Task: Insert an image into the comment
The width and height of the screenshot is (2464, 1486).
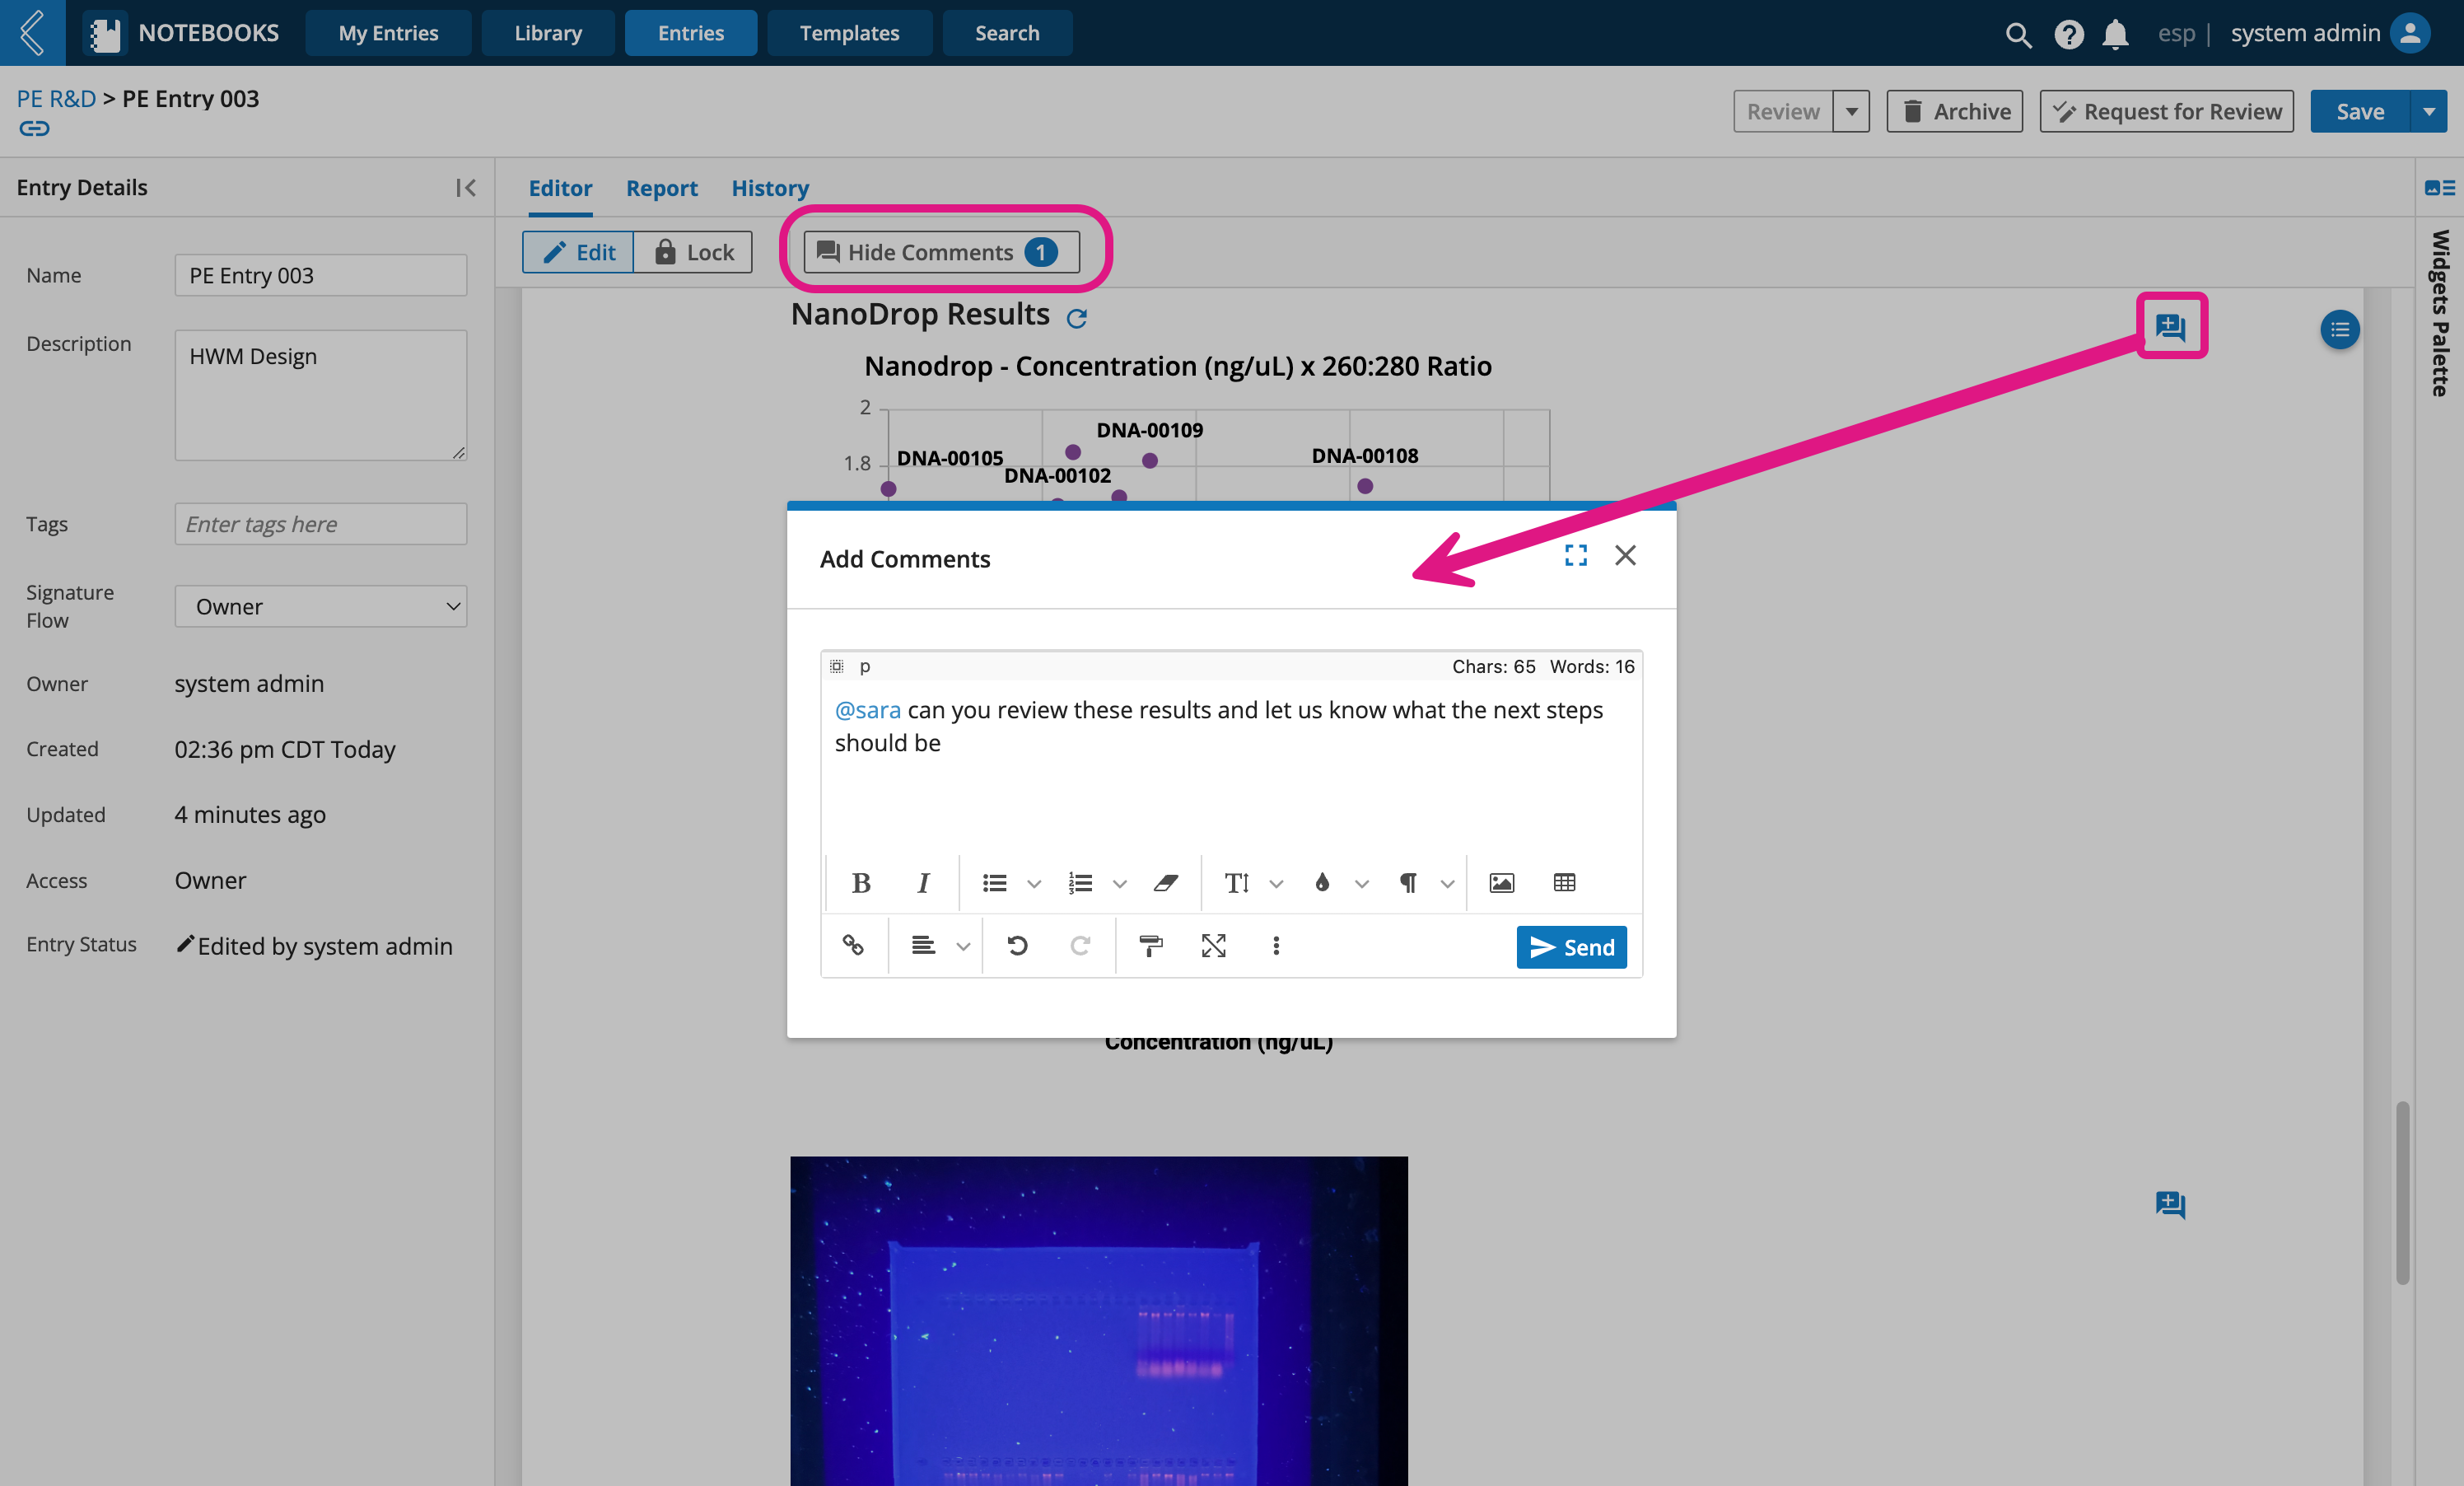Action: tap(1502, 883)
